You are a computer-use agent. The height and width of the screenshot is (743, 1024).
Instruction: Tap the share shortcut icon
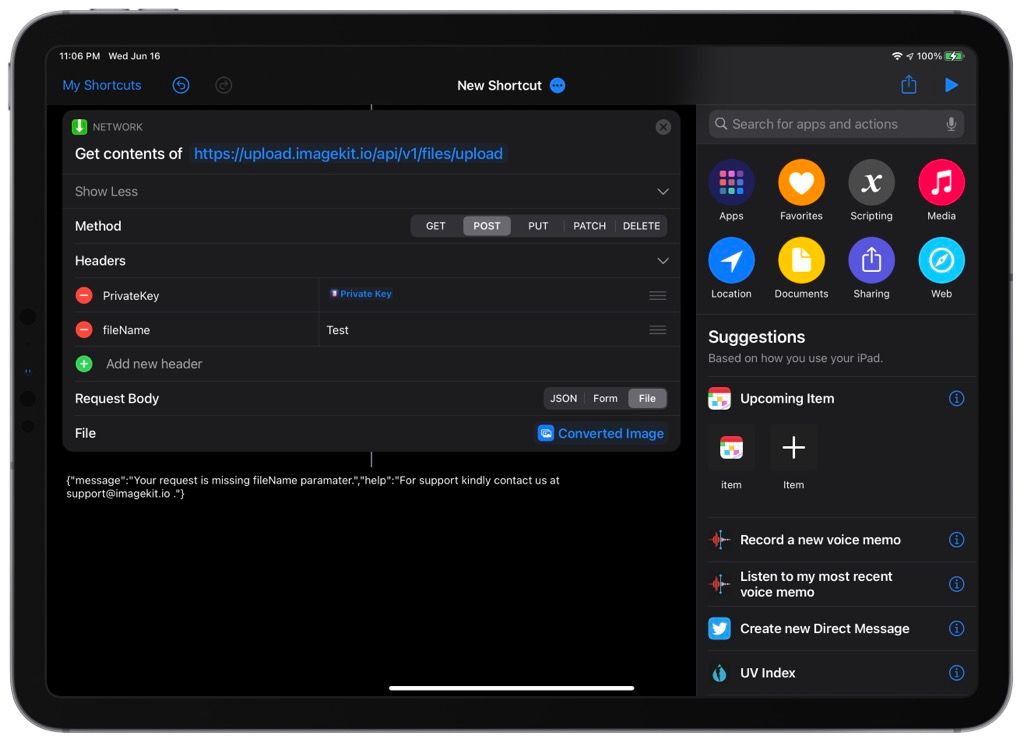[x=909, y=85]
